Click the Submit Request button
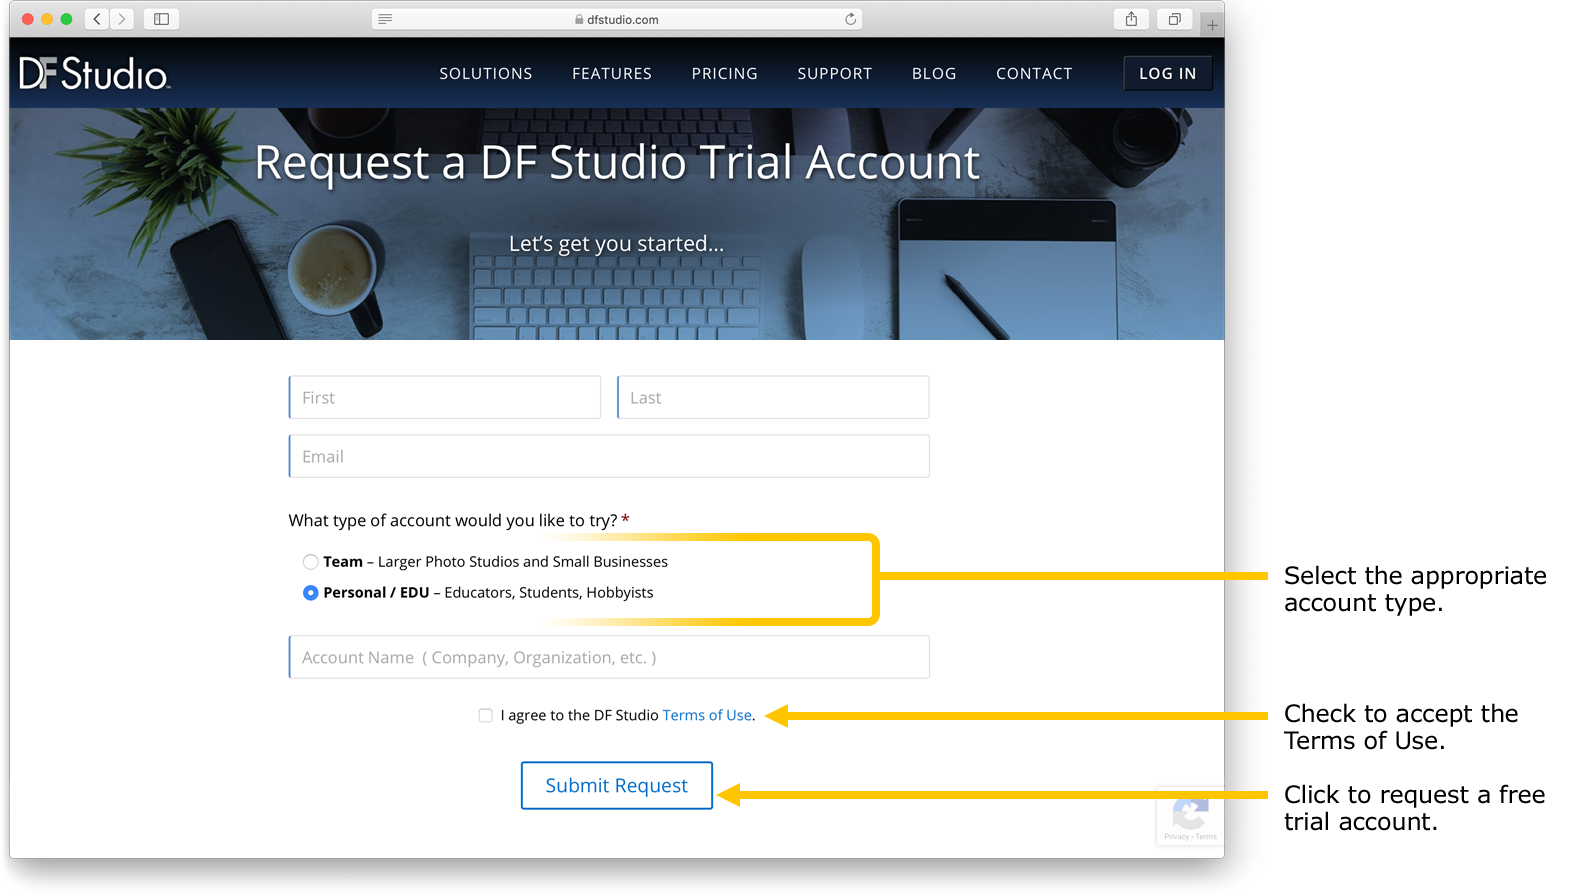 tap(617, 785)
